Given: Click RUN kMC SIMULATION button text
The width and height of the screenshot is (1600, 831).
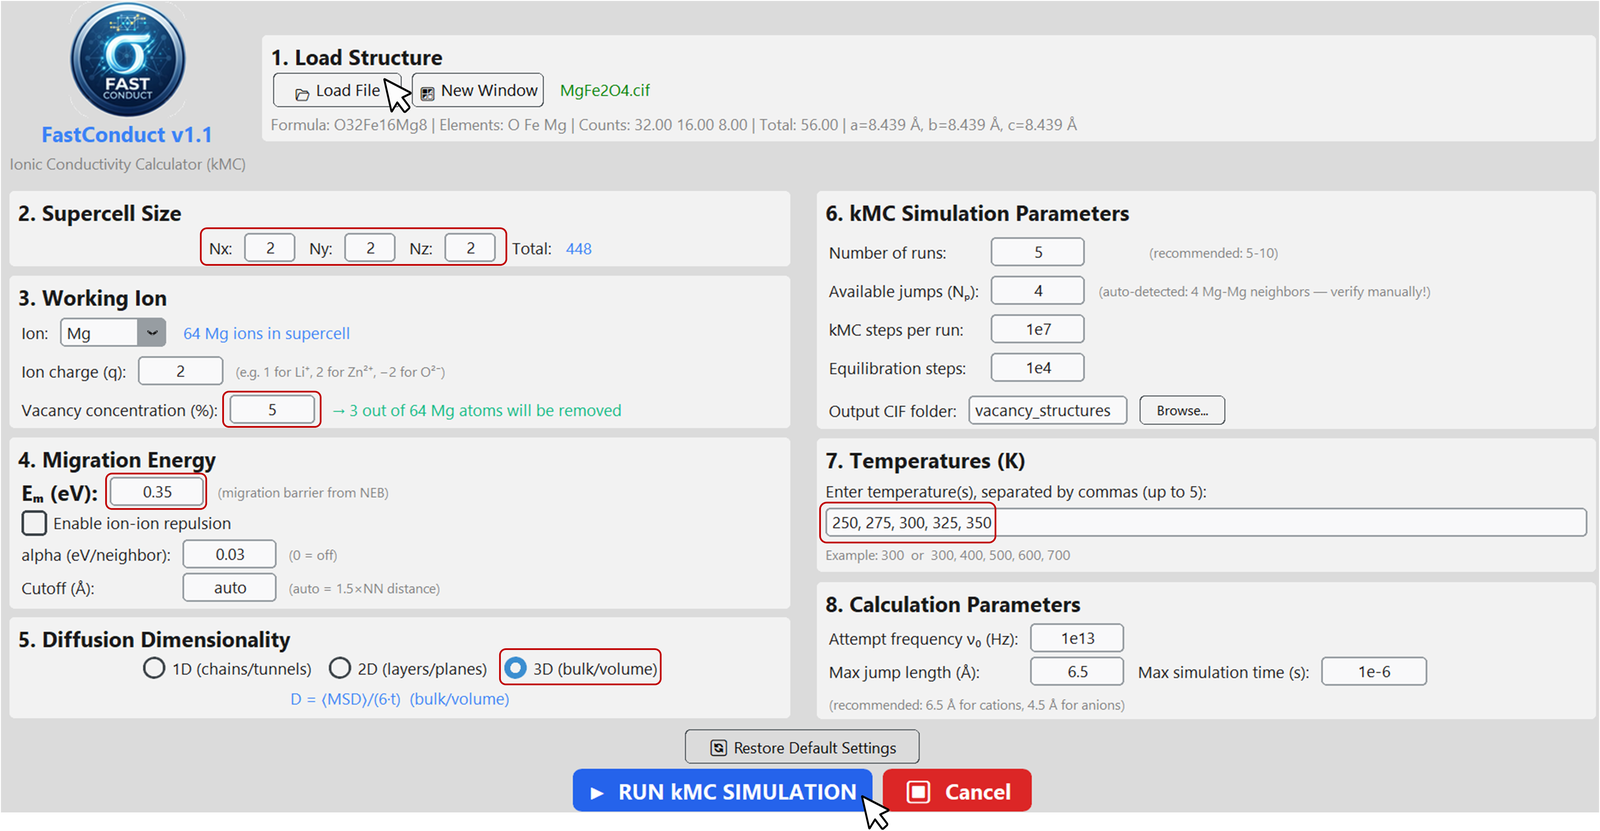Looking at the screenshot, I should coord(737,792).
